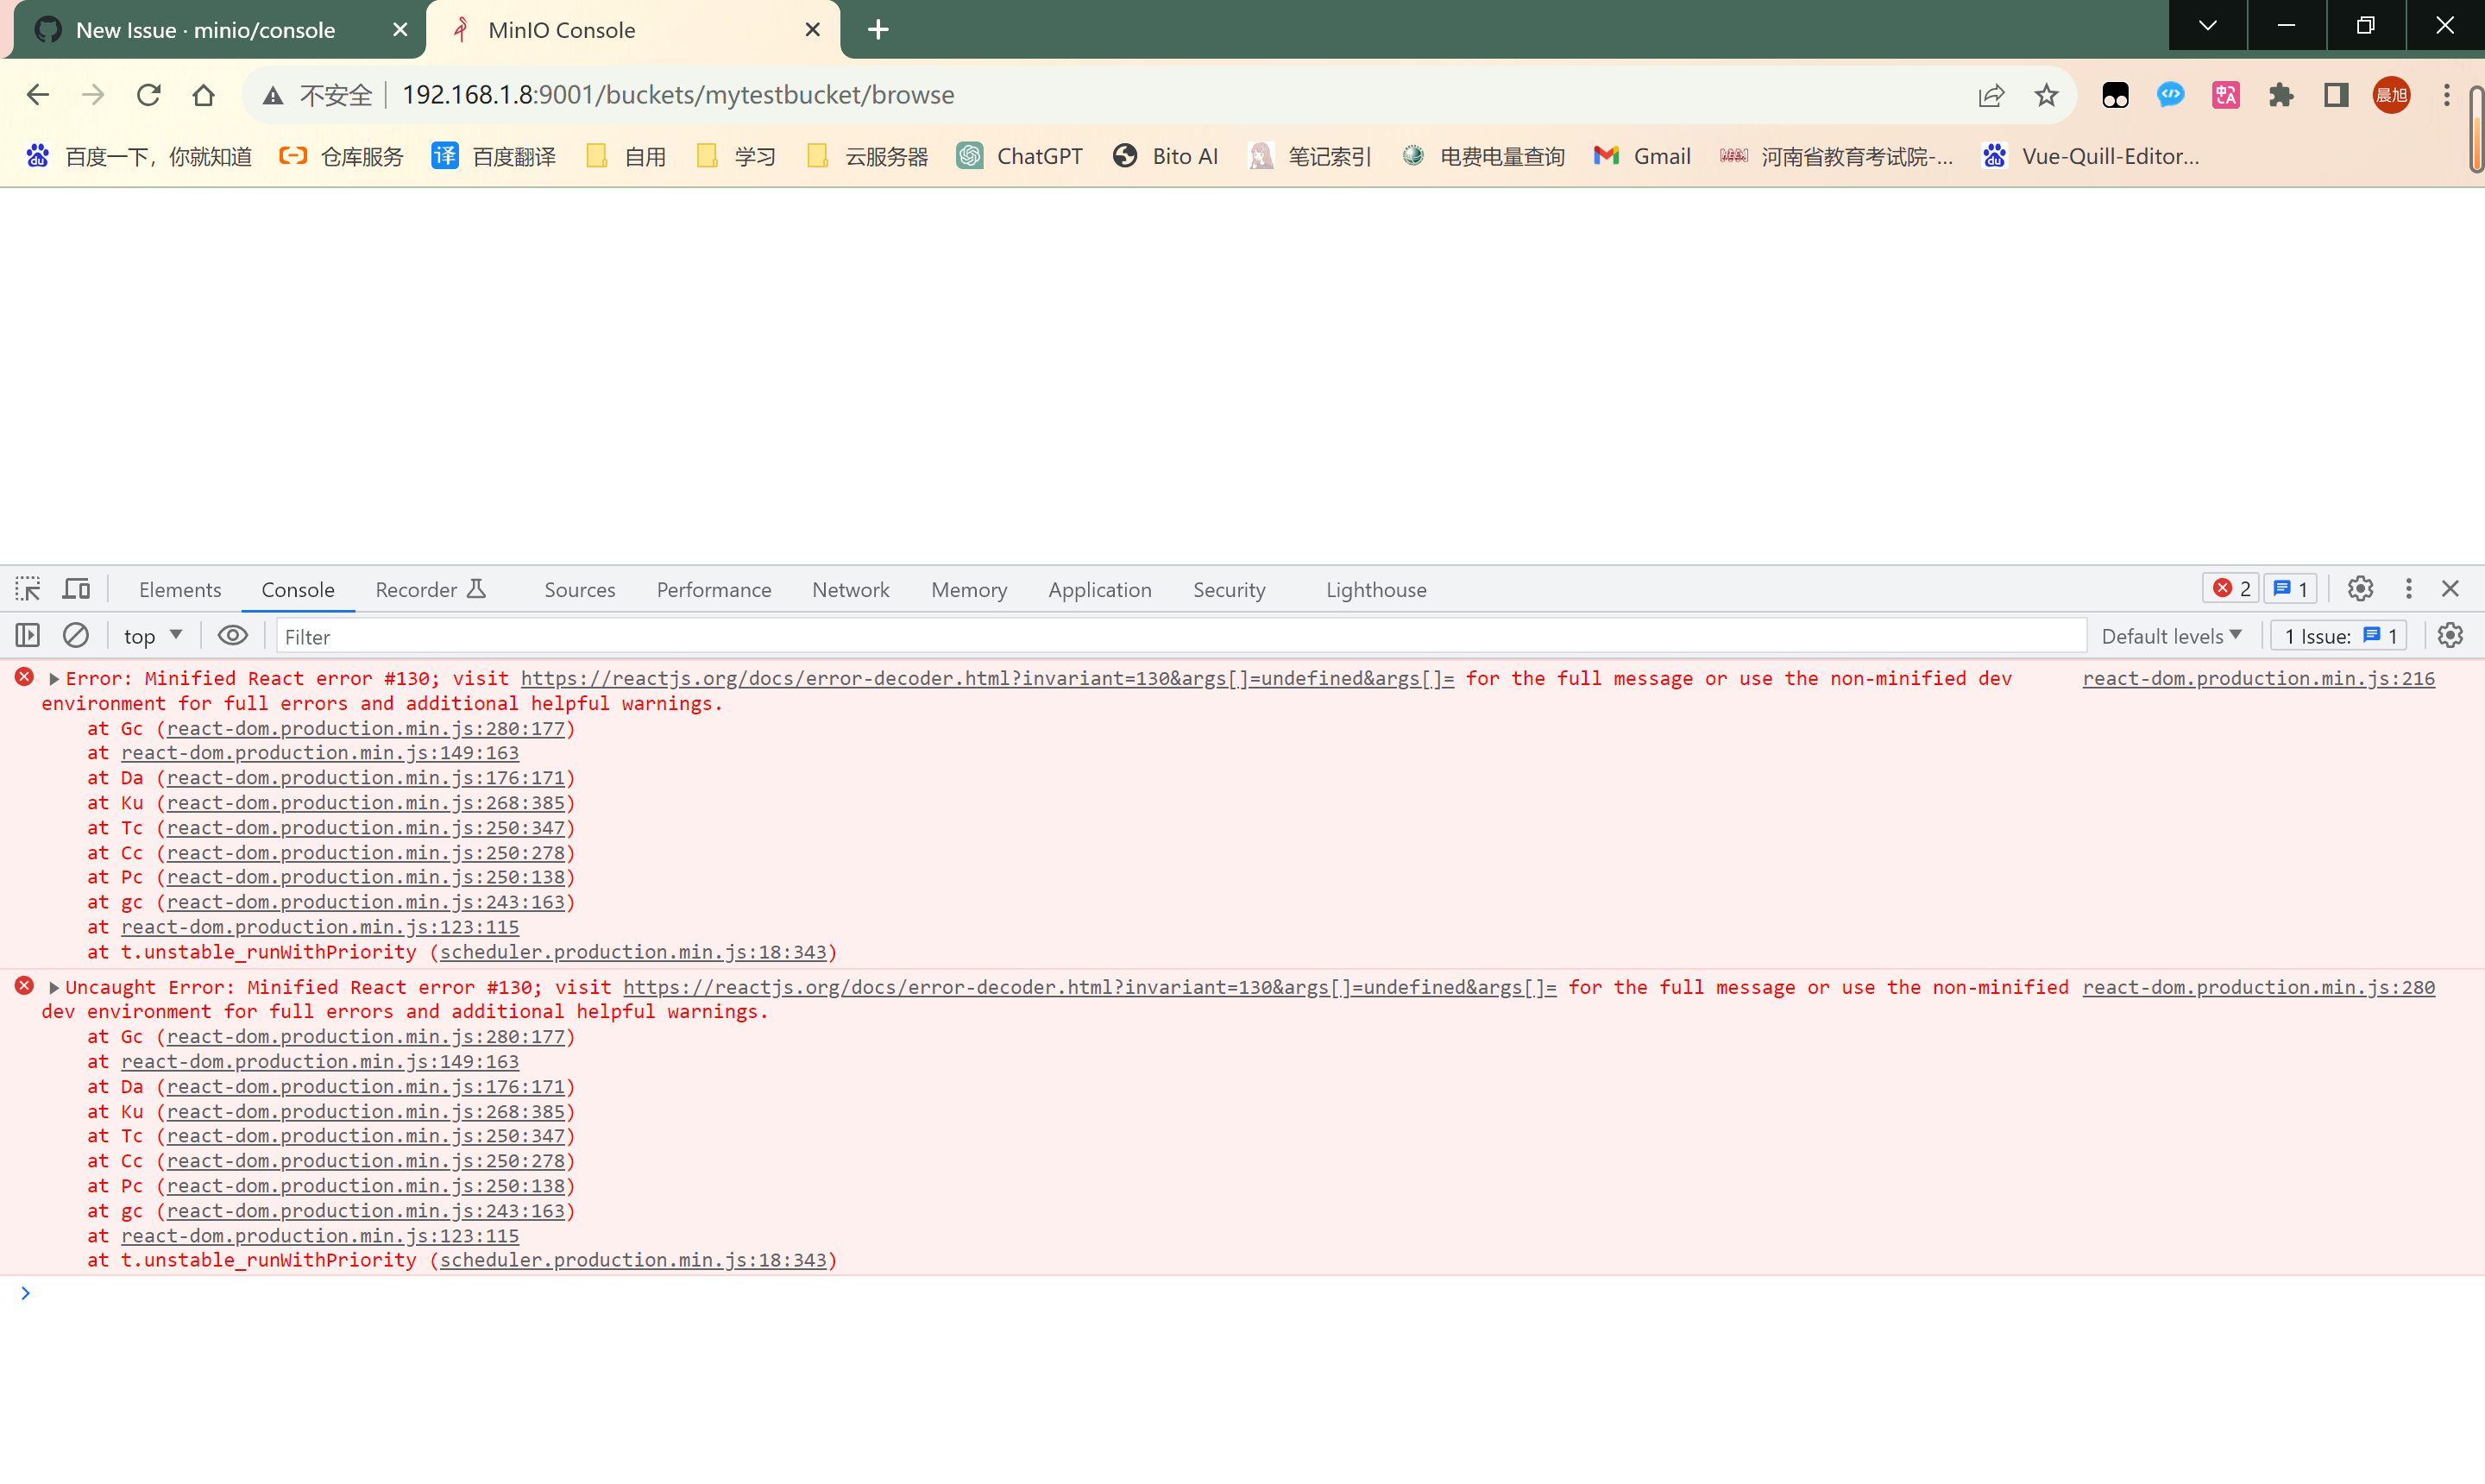Toggle the device toolbar icon

pyautogui.click(x=77, y=589)
